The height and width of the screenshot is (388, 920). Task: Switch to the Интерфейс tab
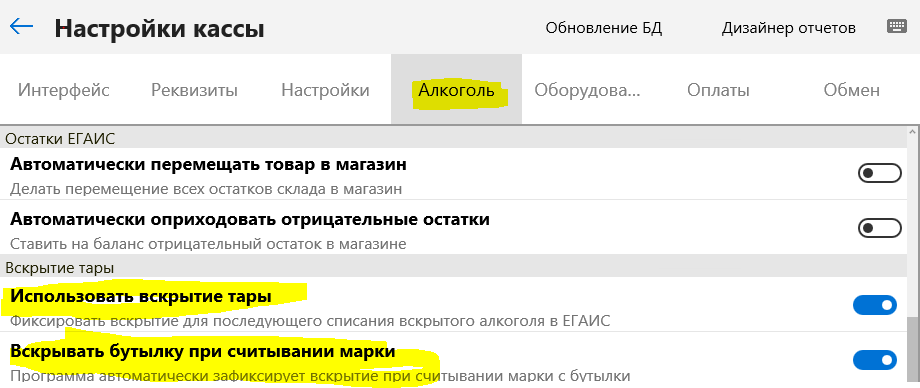pyautogui.click(x=64, y=90)
